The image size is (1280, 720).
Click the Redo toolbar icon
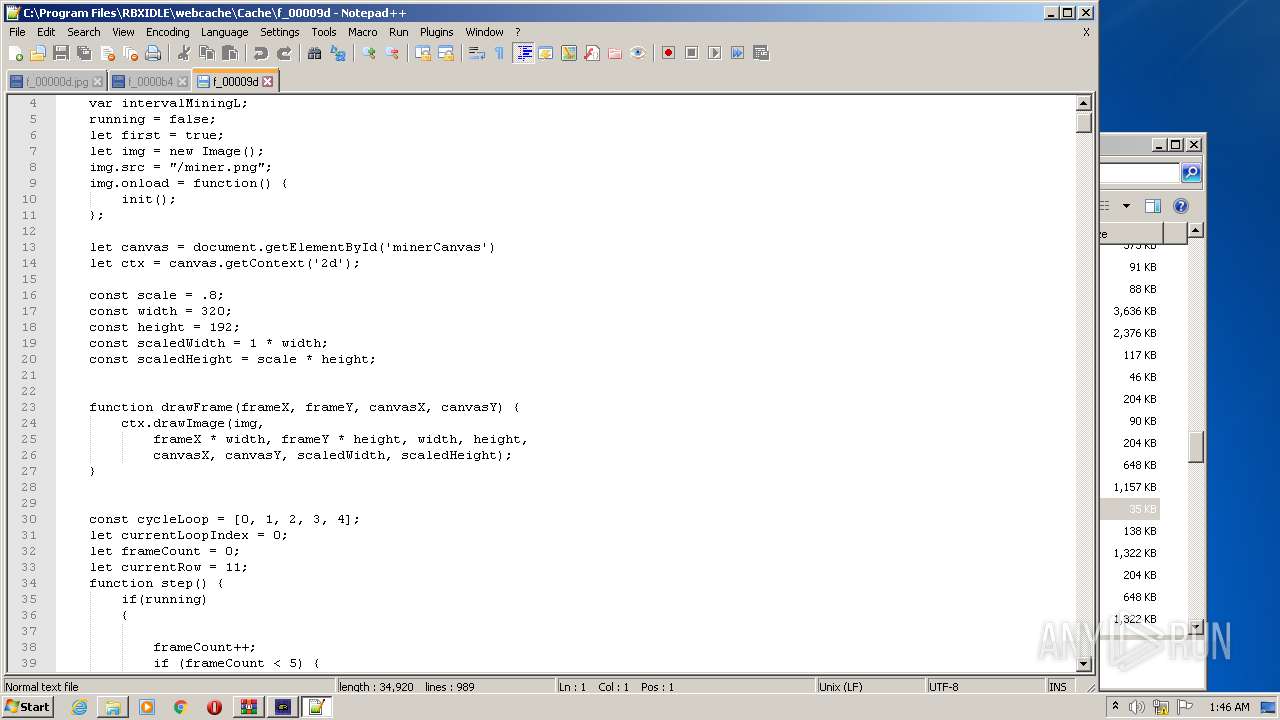[x=284, y=53]
